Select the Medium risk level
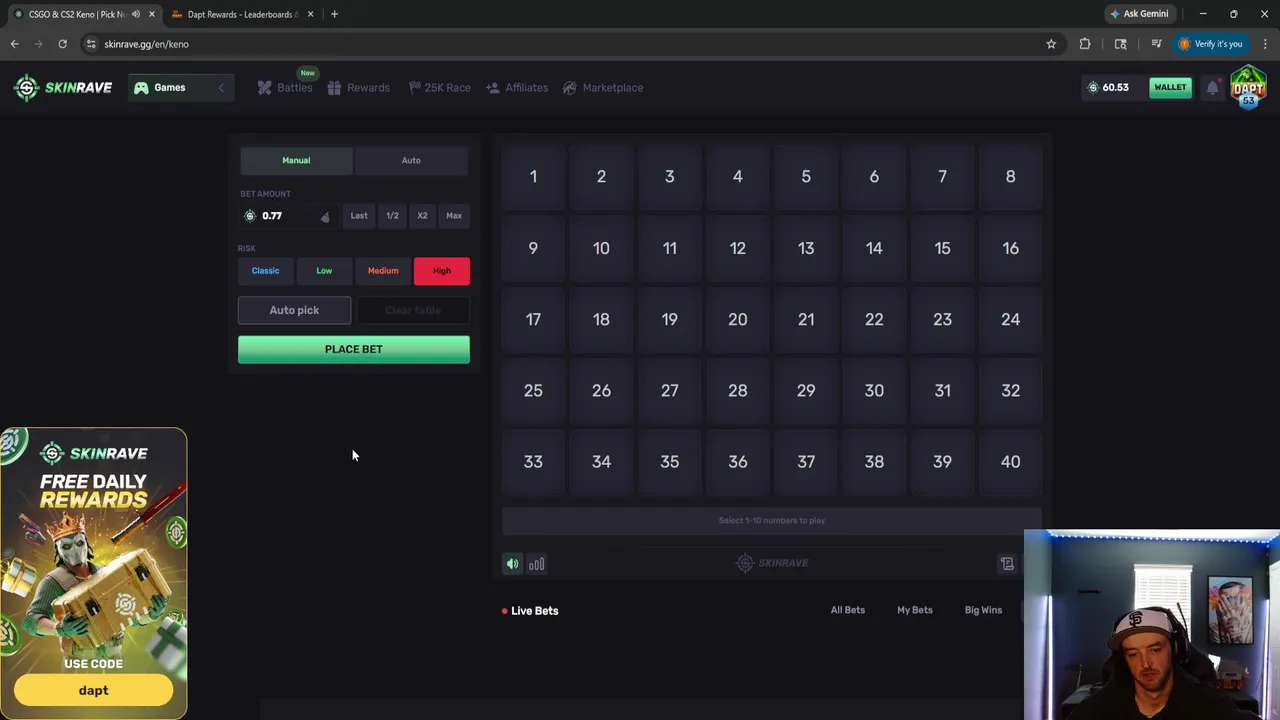1280x720 pixels. [x=383, y=271]
